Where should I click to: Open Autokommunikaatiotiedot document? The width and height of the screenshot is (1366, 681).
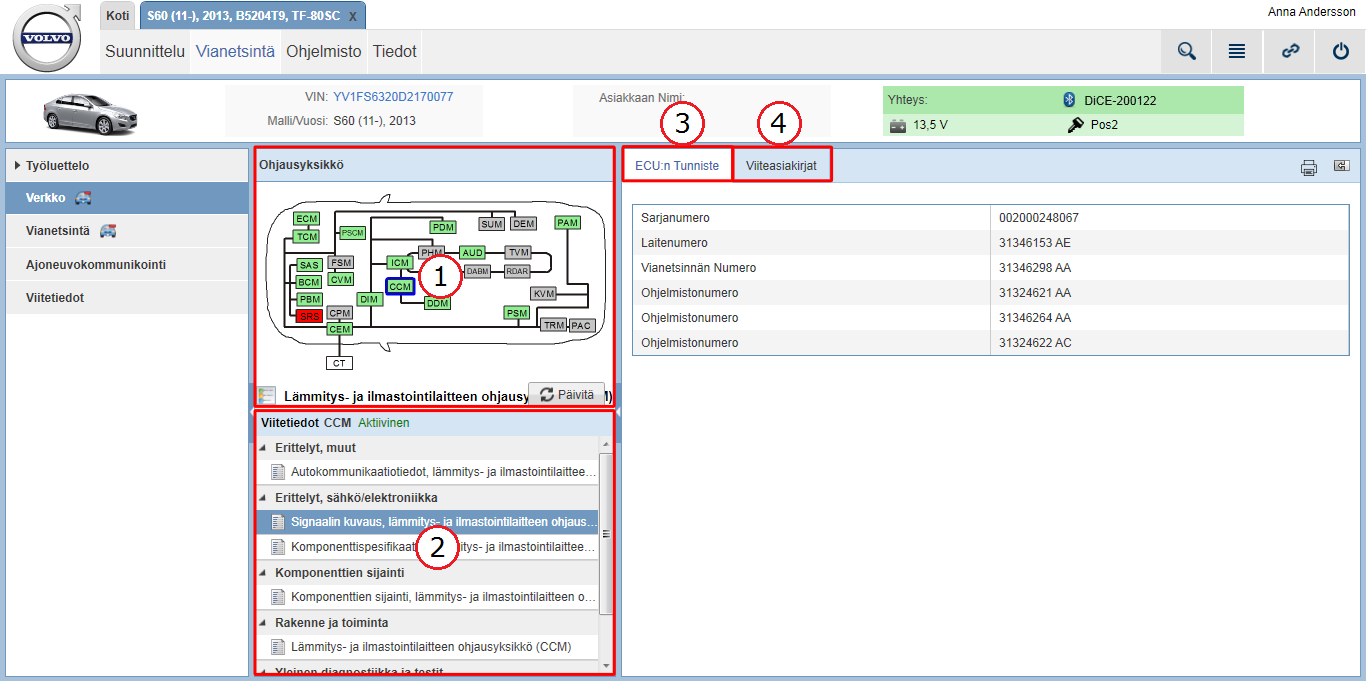(427, 472)
